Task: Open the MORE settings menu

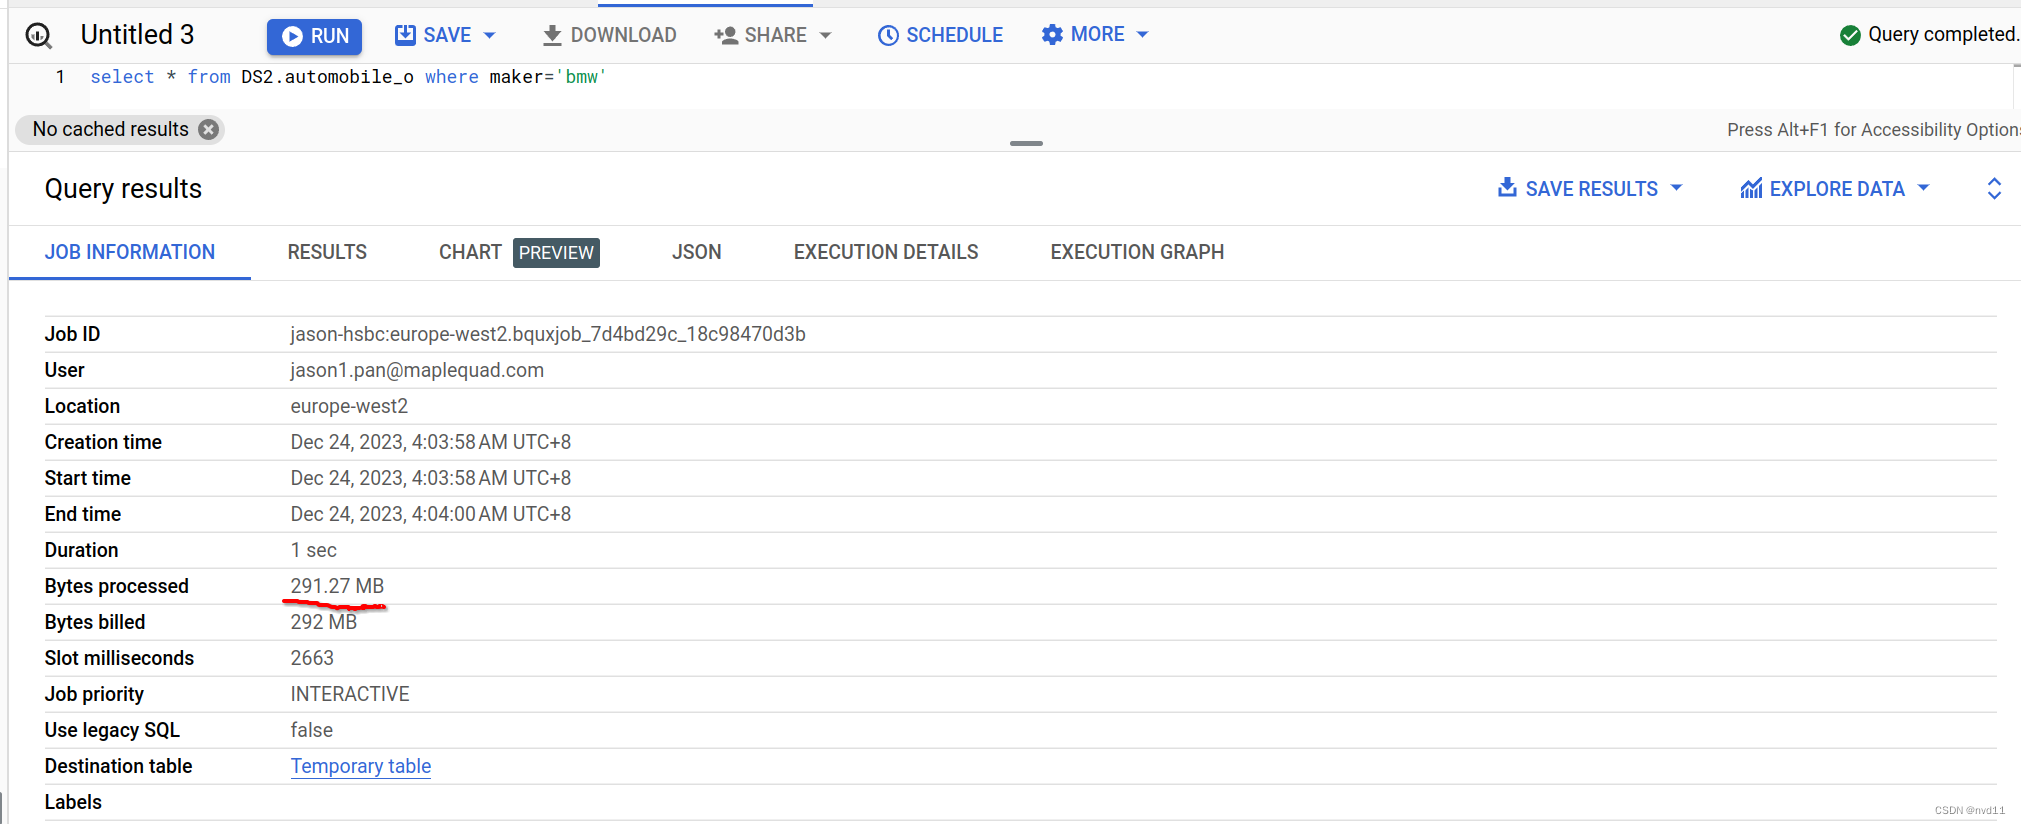Action: [1095, 34]
